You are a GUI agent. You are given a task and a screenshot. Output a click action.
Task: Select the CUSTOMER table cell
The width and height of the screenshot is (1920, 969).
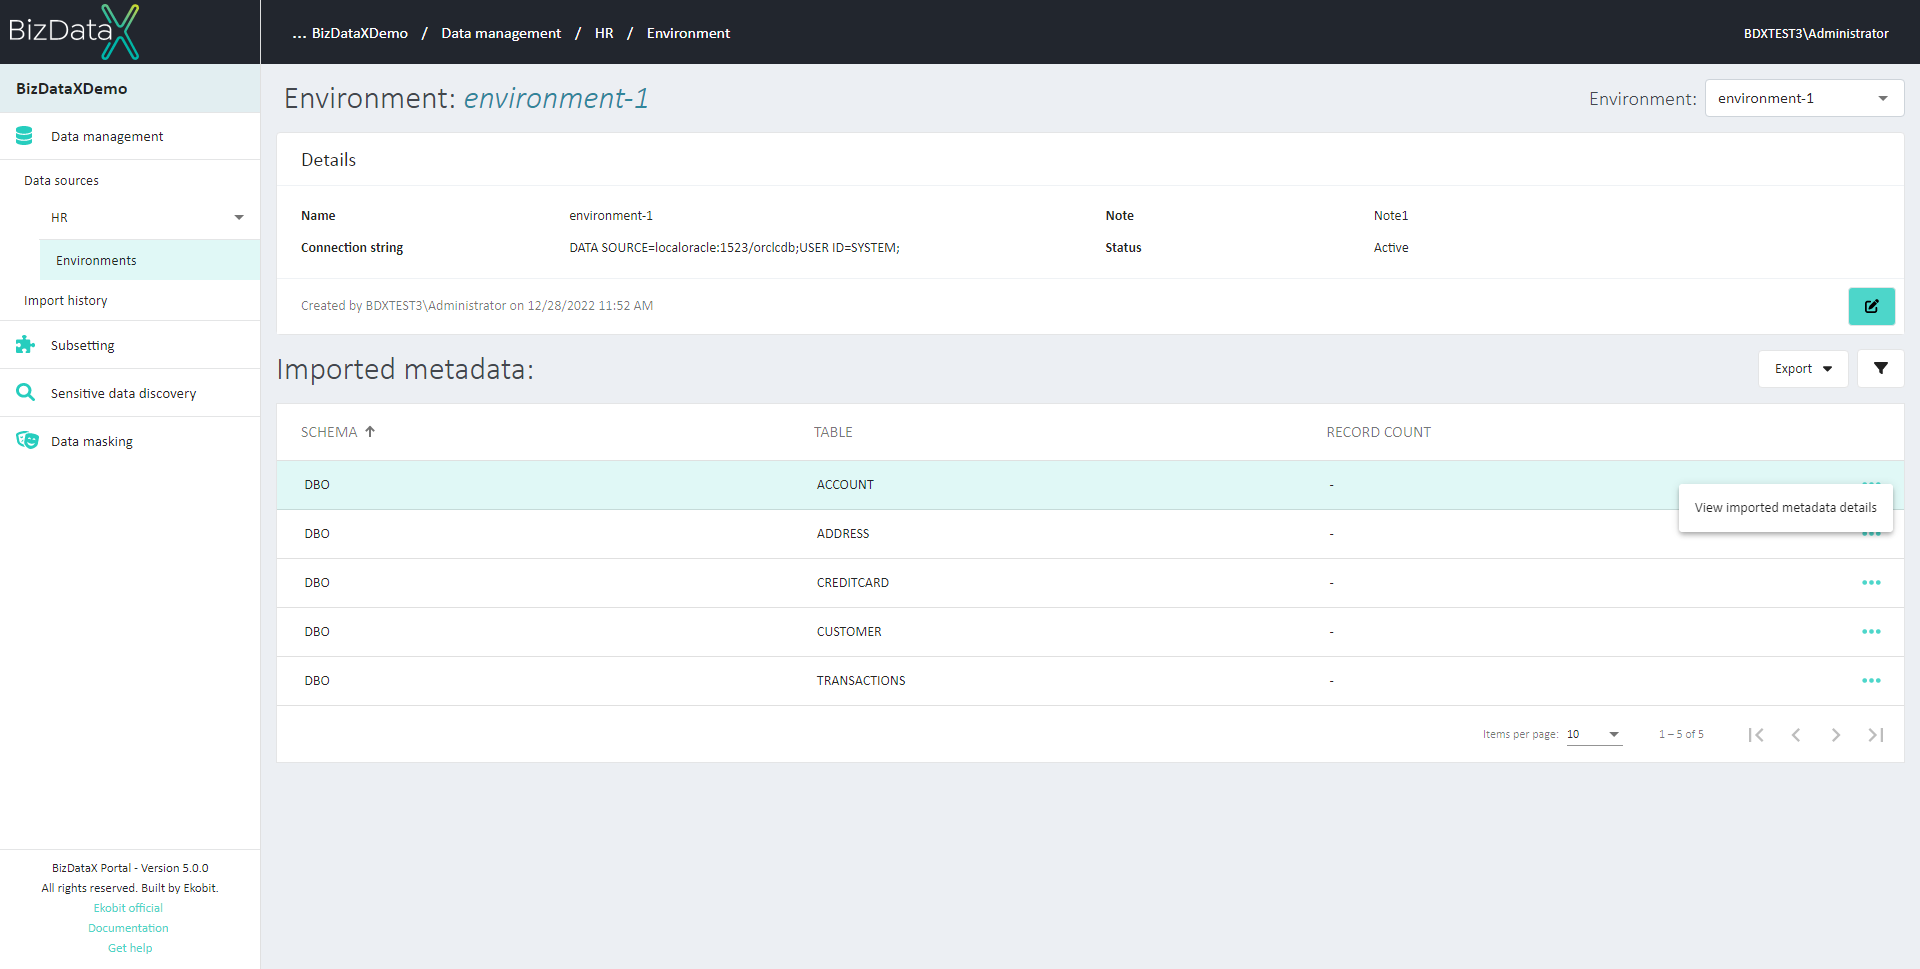tap(849, 632)
